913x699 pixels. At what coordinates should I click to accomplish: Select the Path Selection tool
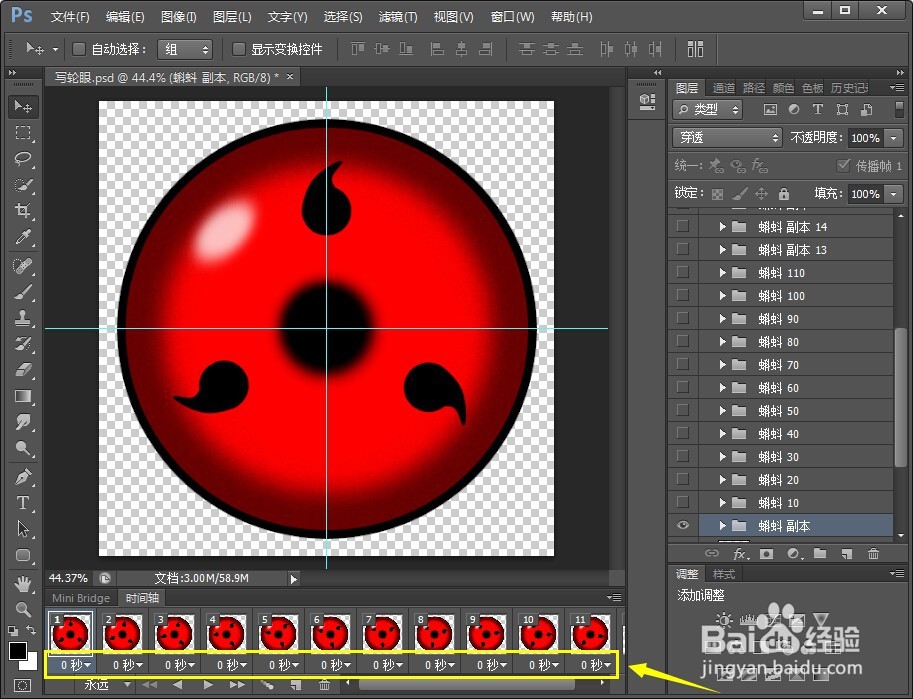(23, 529)
